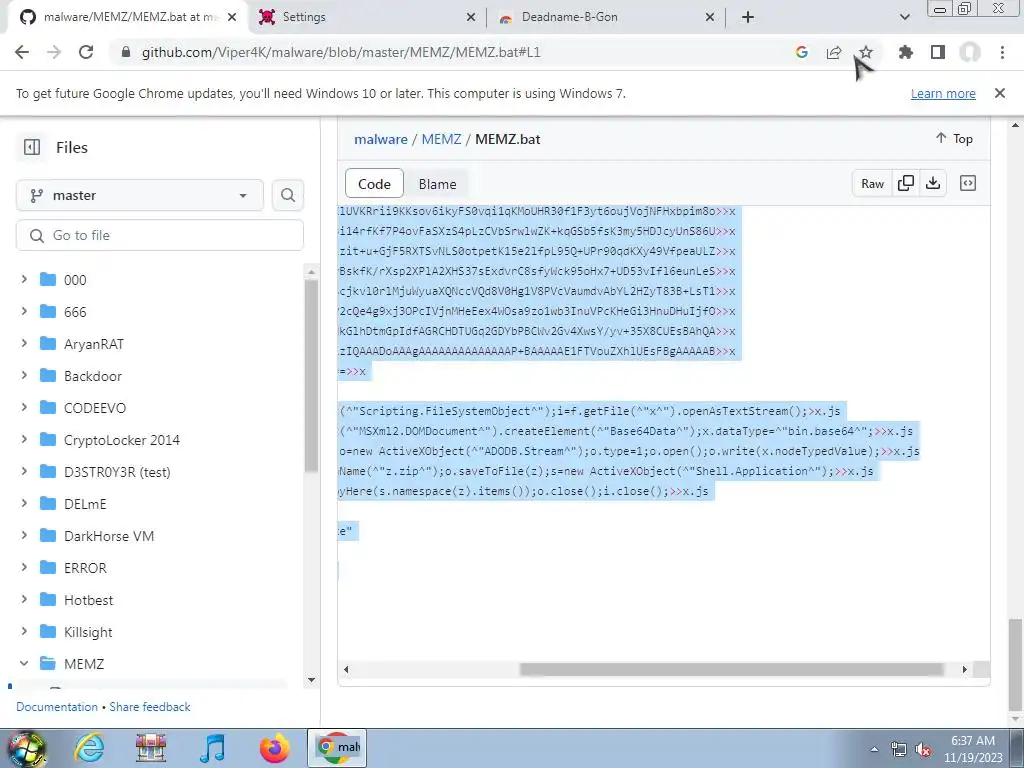Viewport: 1024px width, 768px height.
Task: Open Raw file view
Action: 872,184
